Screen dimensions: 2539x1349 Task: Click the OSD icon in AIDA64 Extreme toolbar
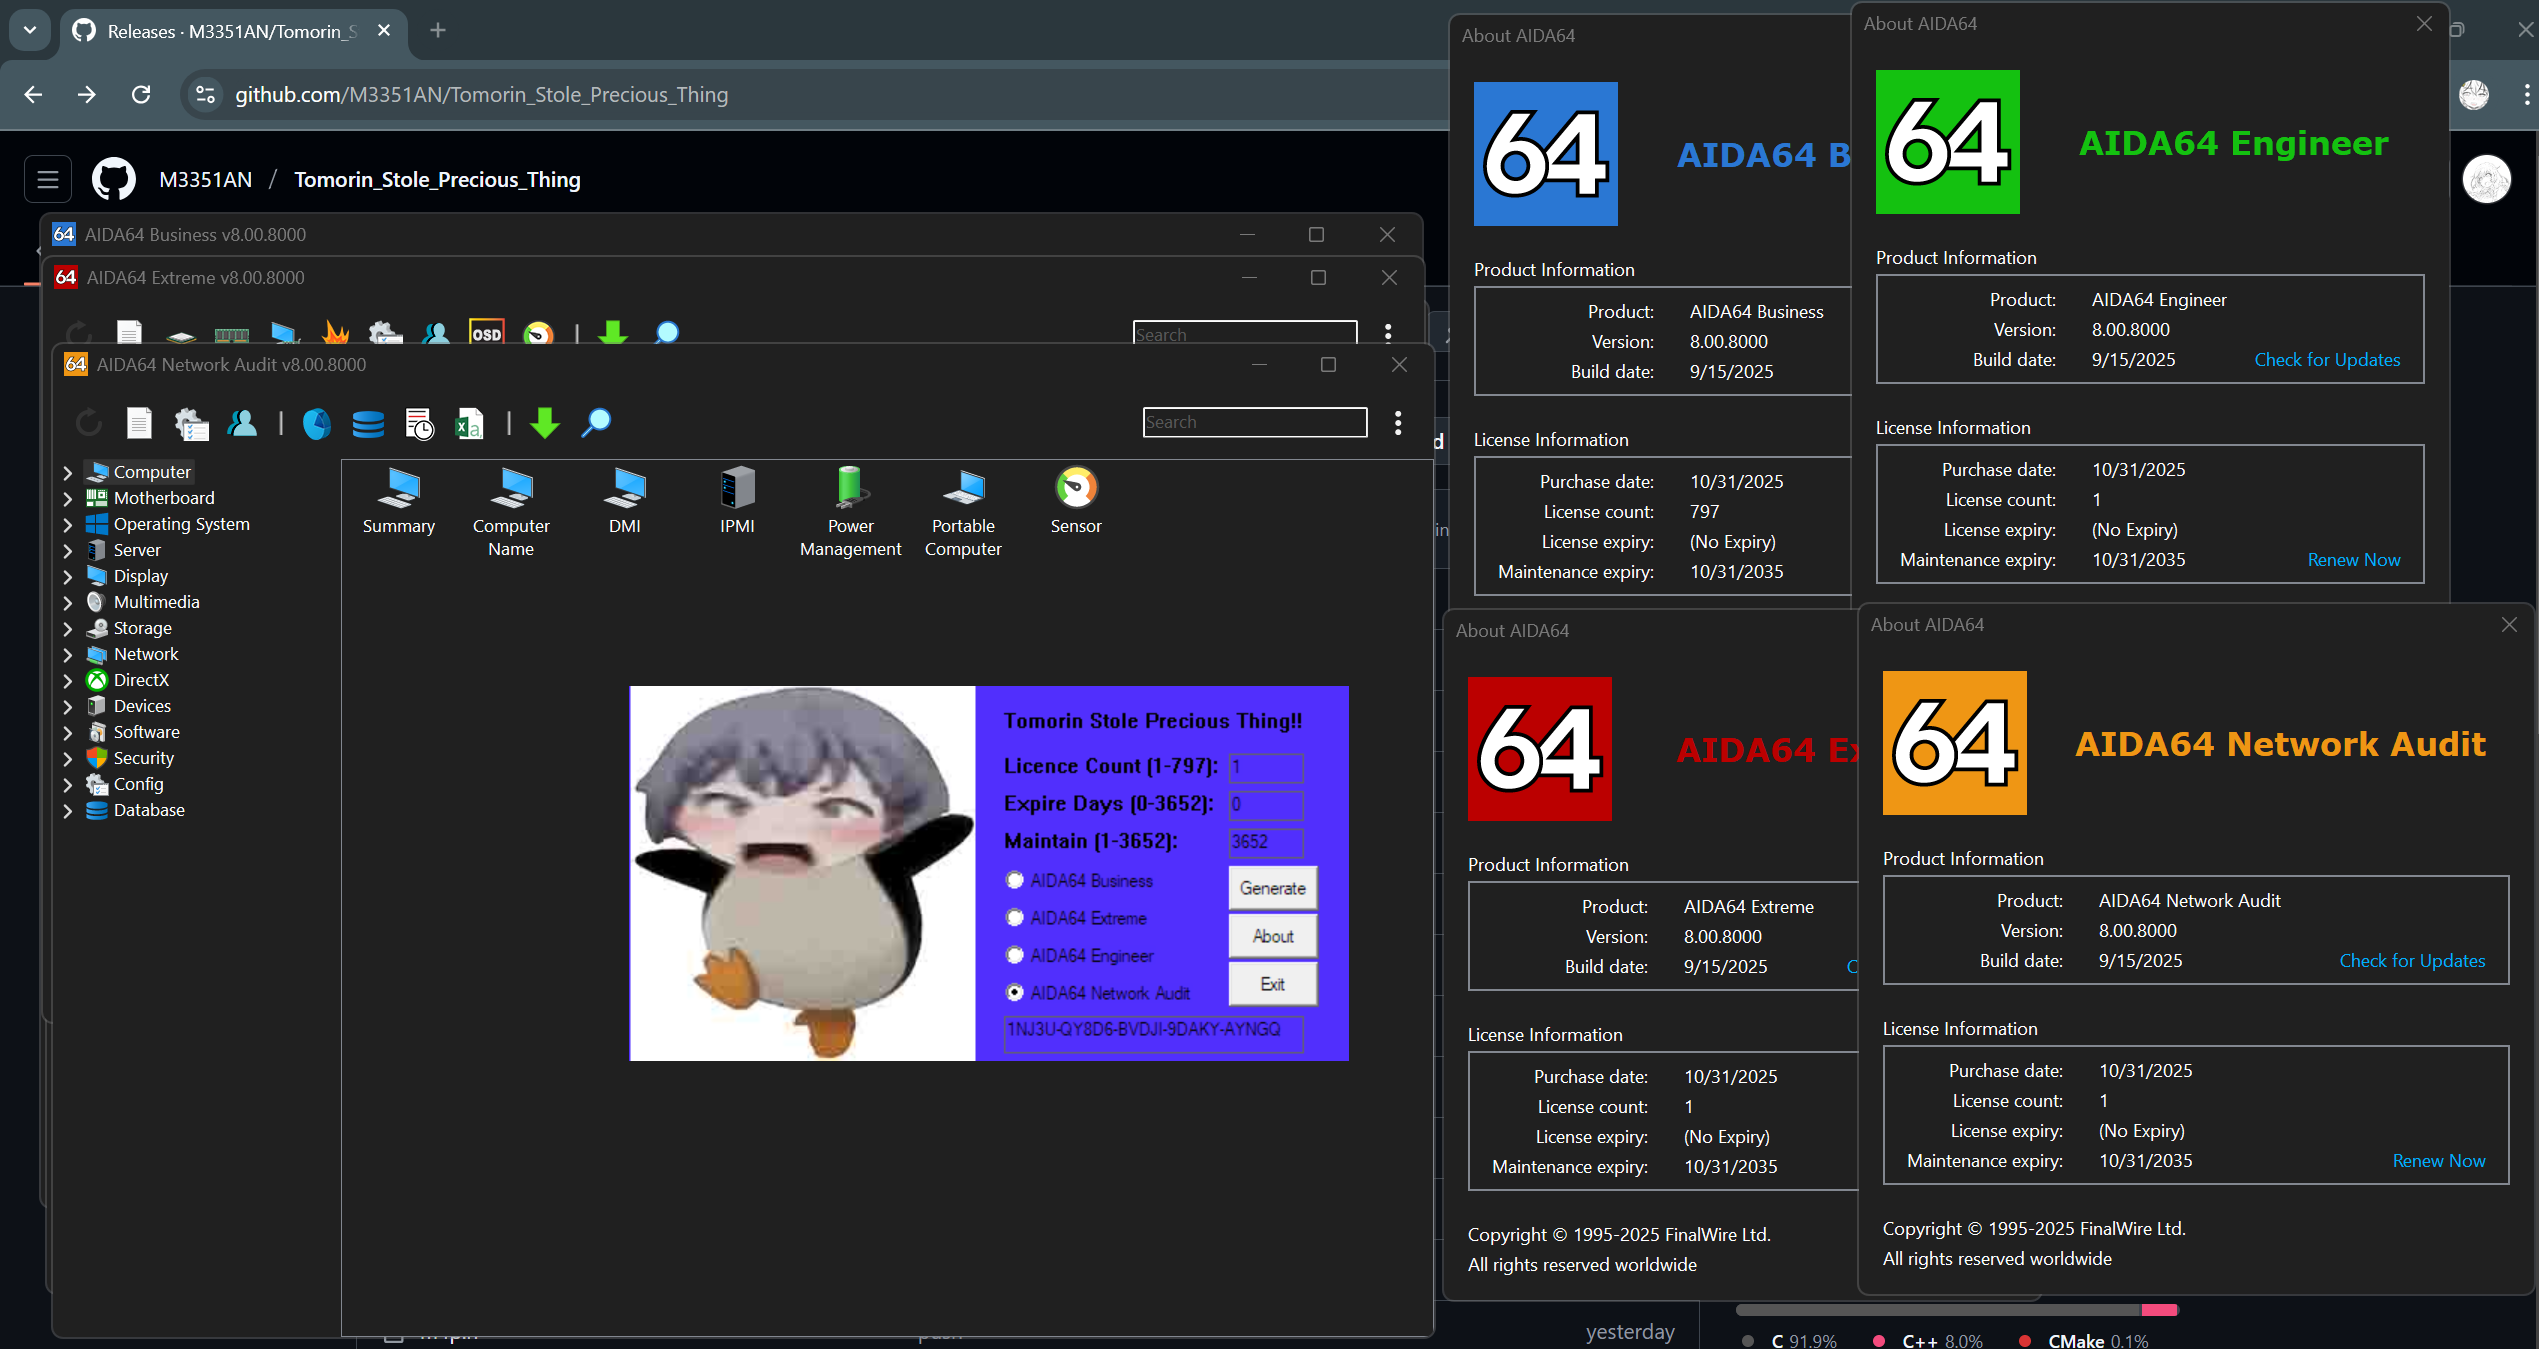click(x=487, y=333)
